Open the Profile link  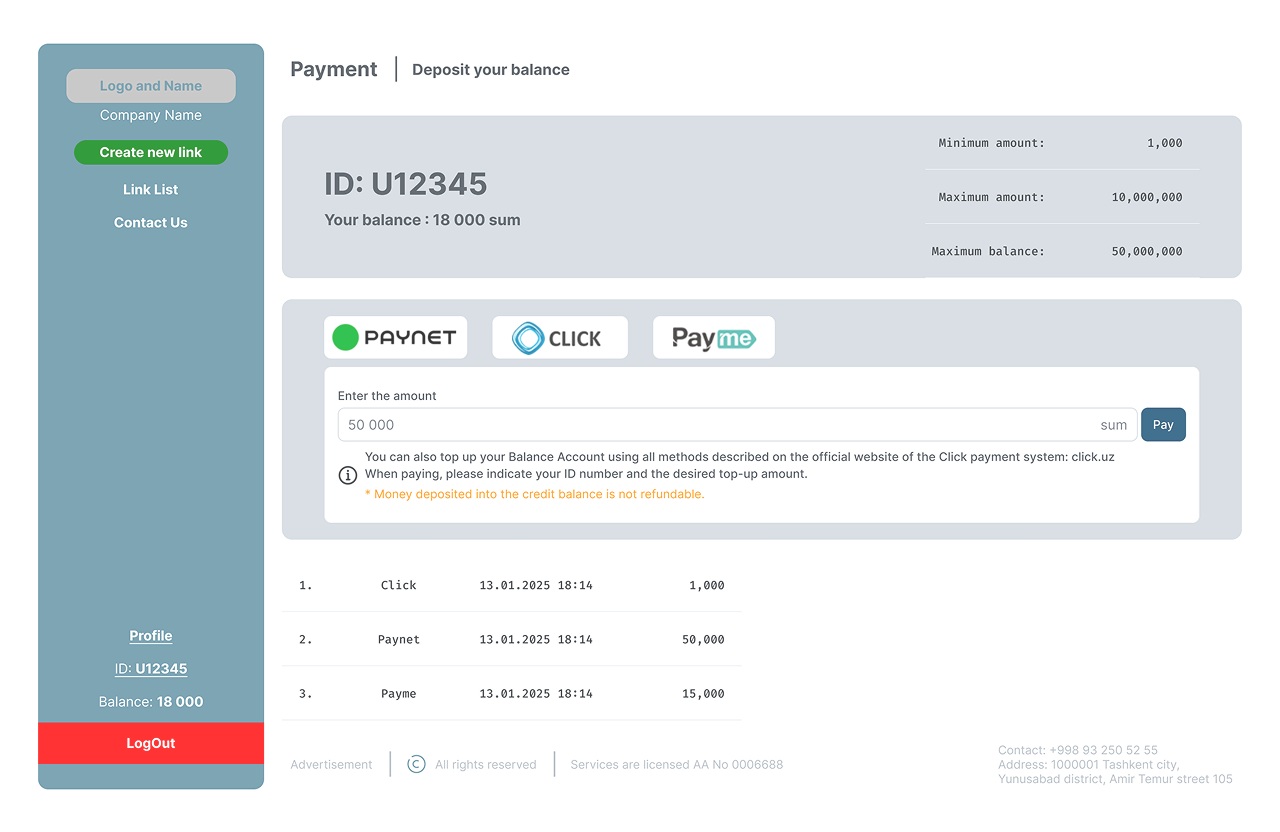[151, 636]
